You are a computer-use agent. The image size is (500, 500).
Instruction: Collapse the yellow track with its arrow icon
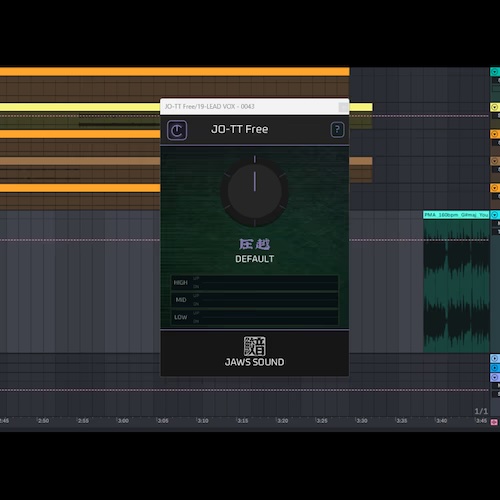(495, 107)
